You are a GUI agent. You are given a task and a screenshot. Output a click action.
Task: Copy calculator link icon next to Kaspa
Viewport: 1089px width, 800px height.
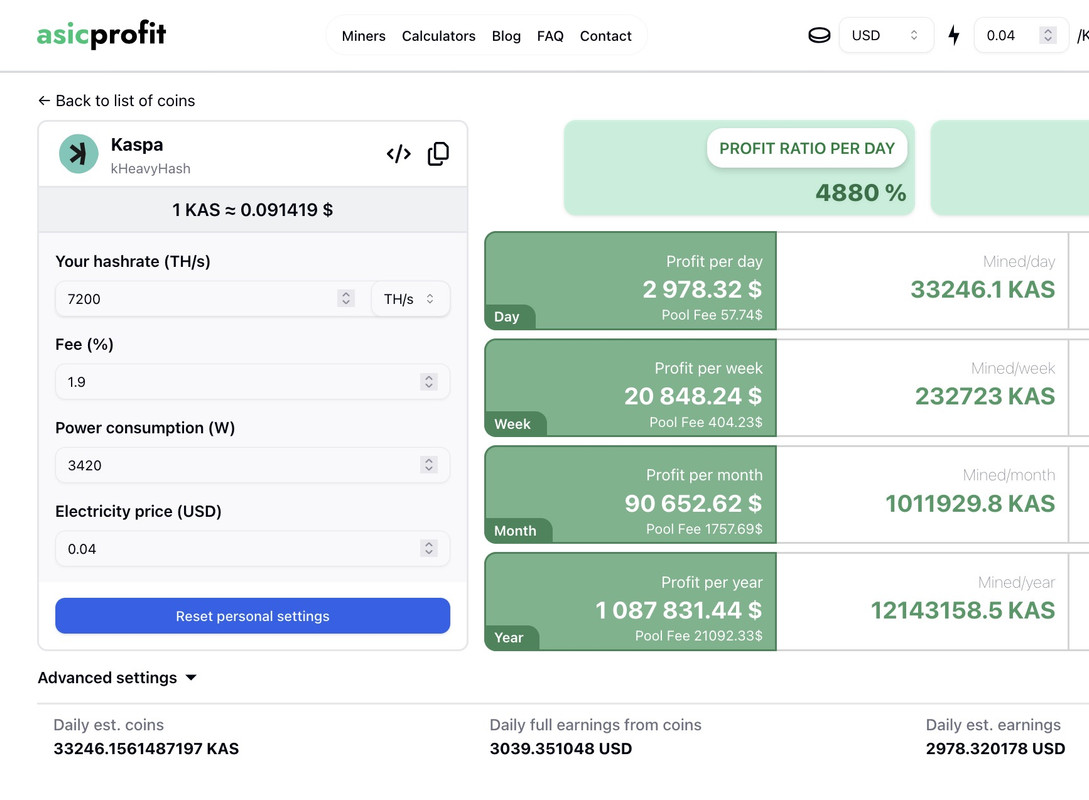pyautogui.click(x=438, y=153)
